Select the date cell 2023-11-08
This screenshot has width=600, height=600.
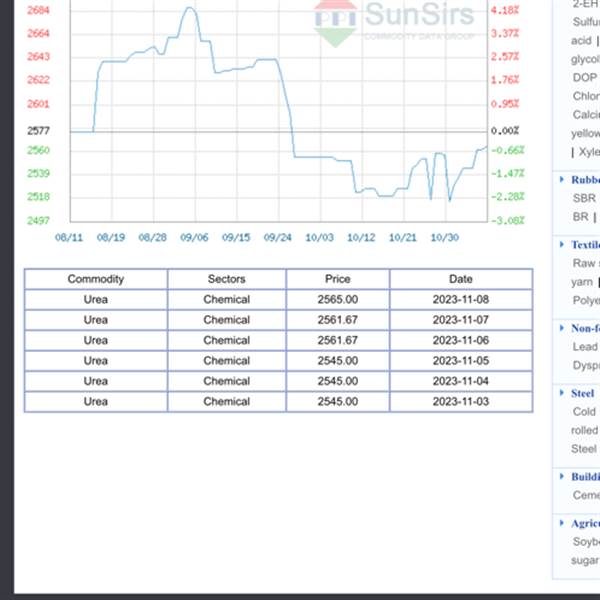pyautogui.click(x=461, y=299)
